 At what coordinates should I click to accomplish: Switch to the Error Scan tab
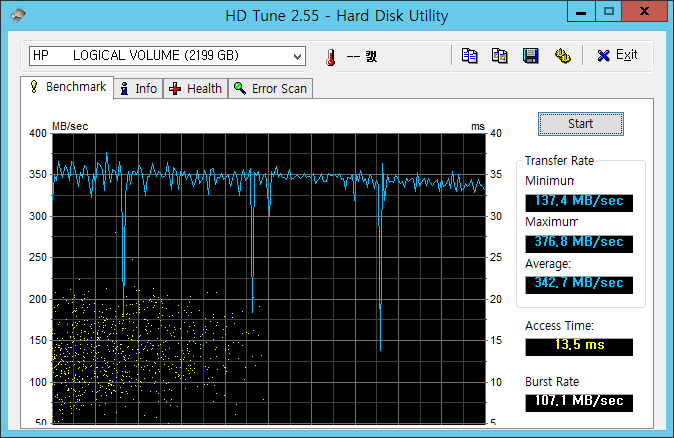(x=270, y=89)
